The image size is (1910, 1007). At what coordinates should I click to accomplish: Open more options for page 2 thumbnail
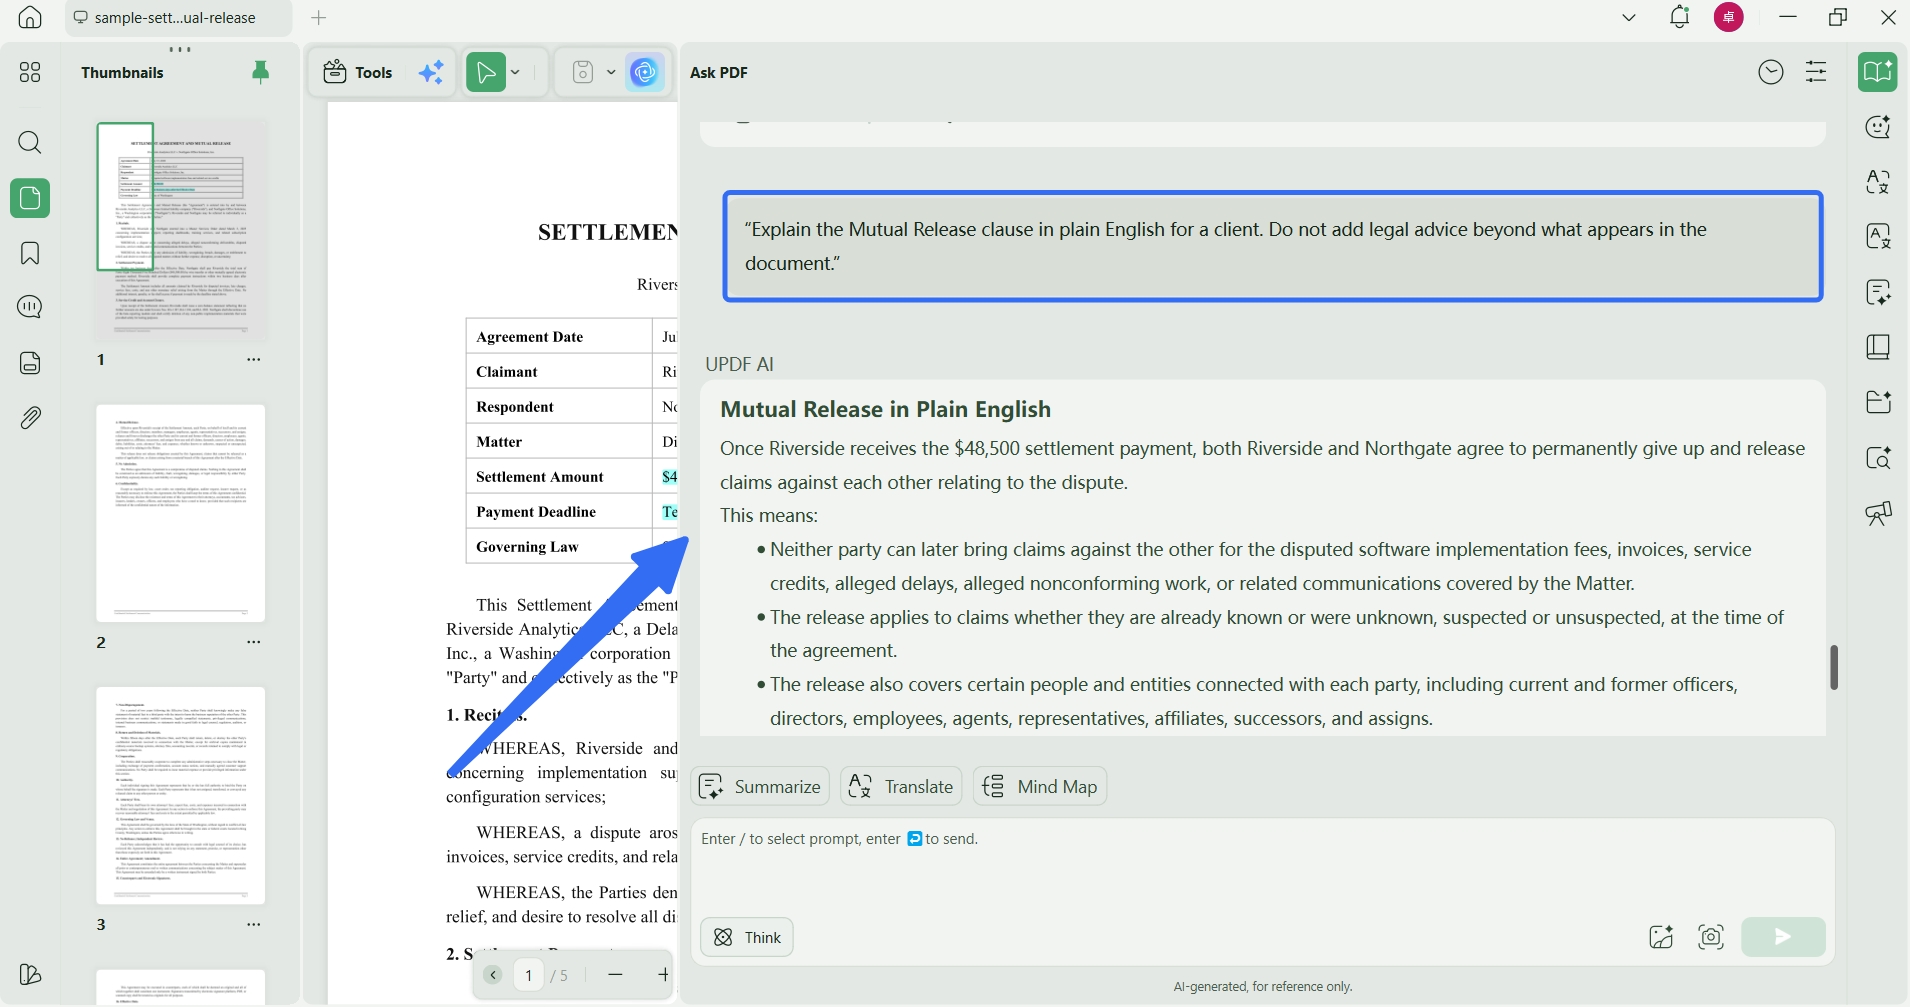pos(254,643)
